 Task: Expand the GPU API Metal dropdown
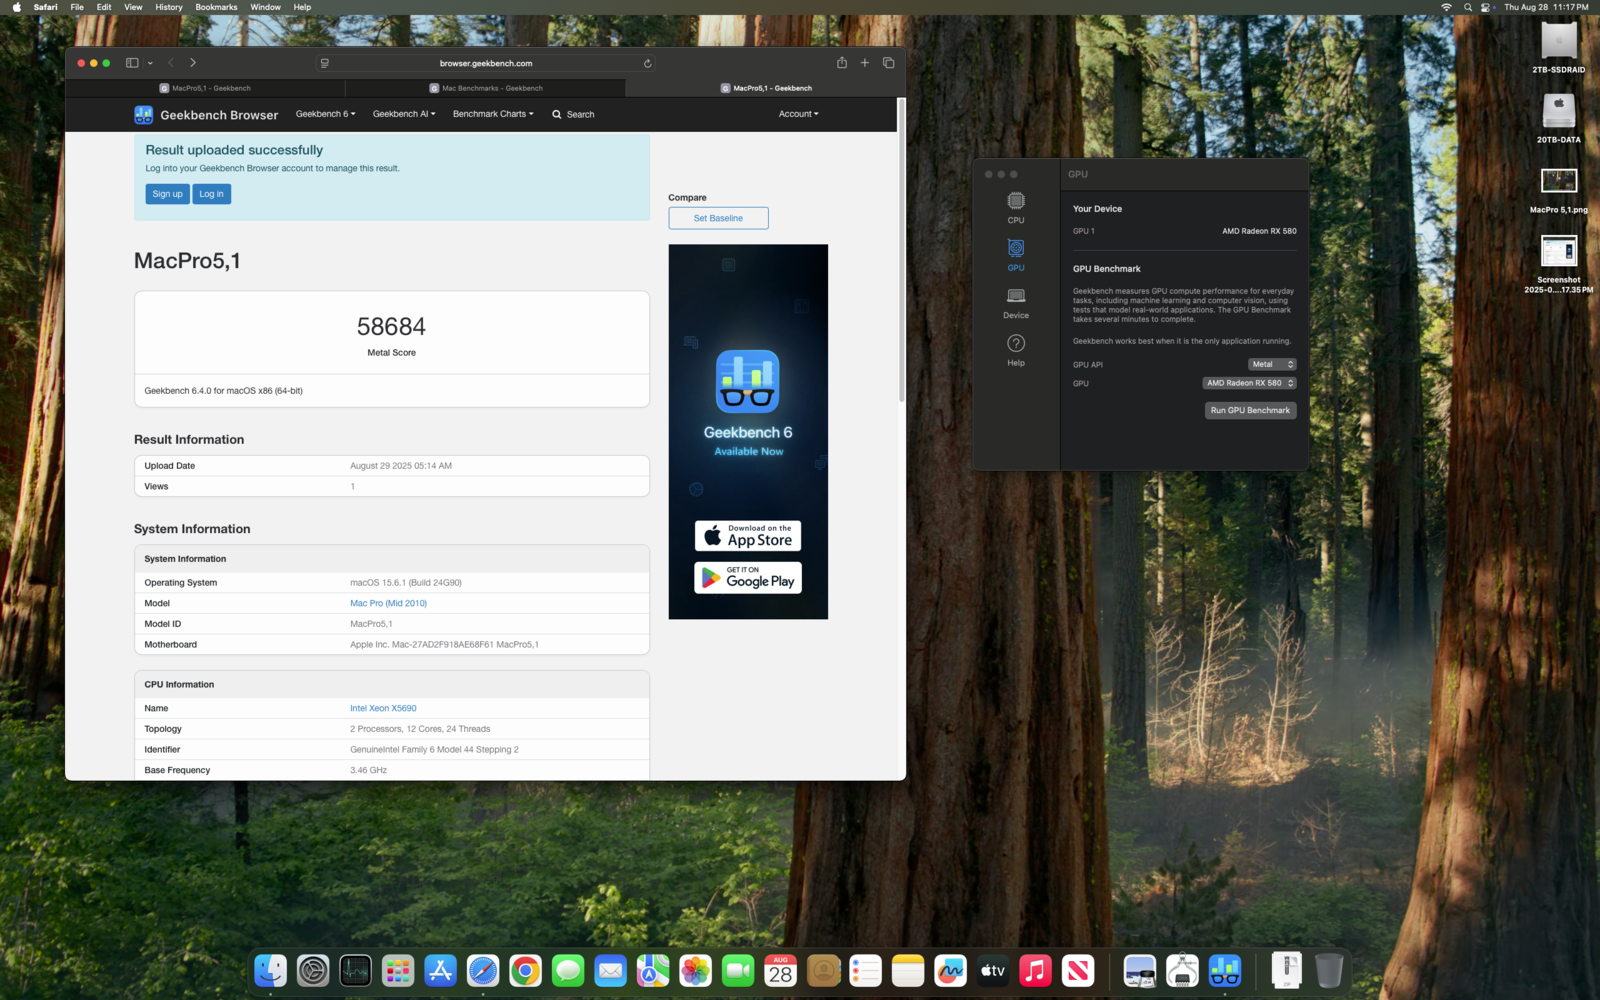click(x=1271, y=364)
